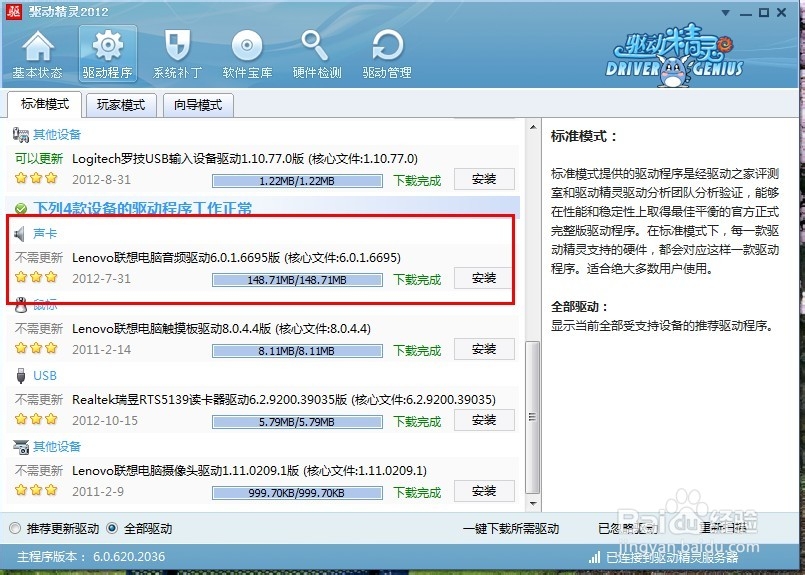This screenshot has width=805, height=575.
Task: Open the title bar dropdown menu arrow
Action: [725, 13]
